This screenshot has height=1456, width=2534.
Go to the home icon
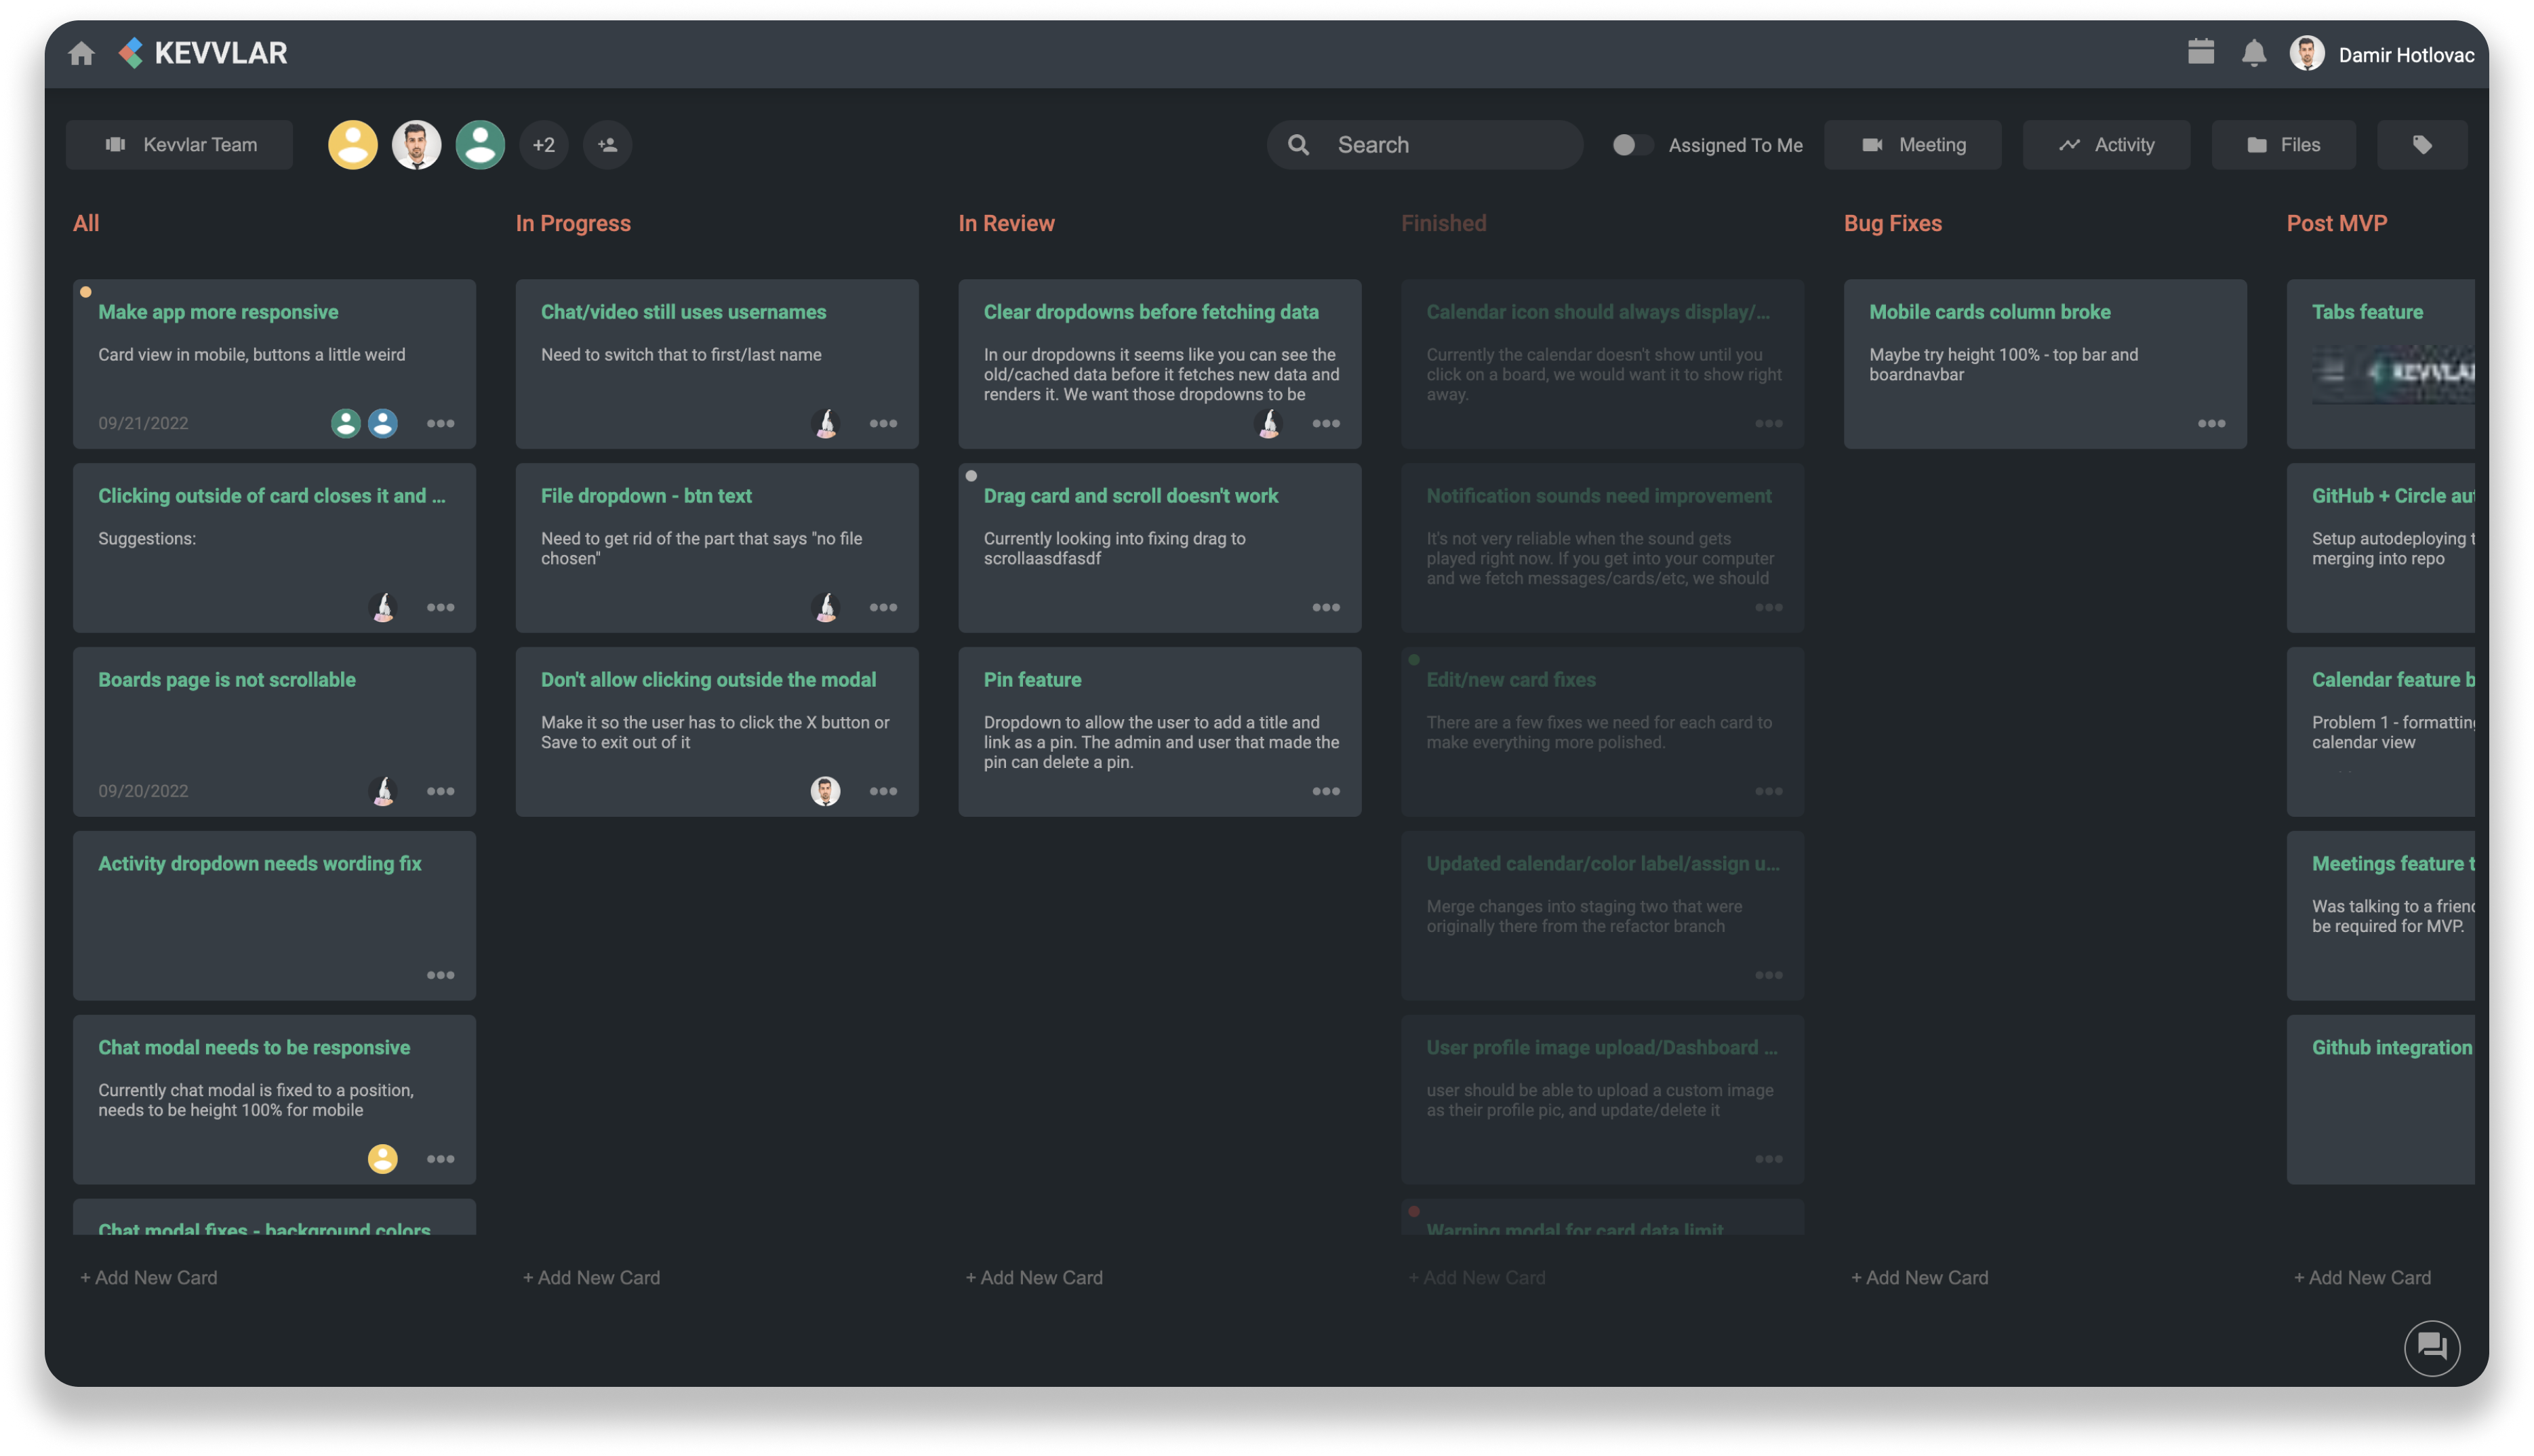coord(82,53)
